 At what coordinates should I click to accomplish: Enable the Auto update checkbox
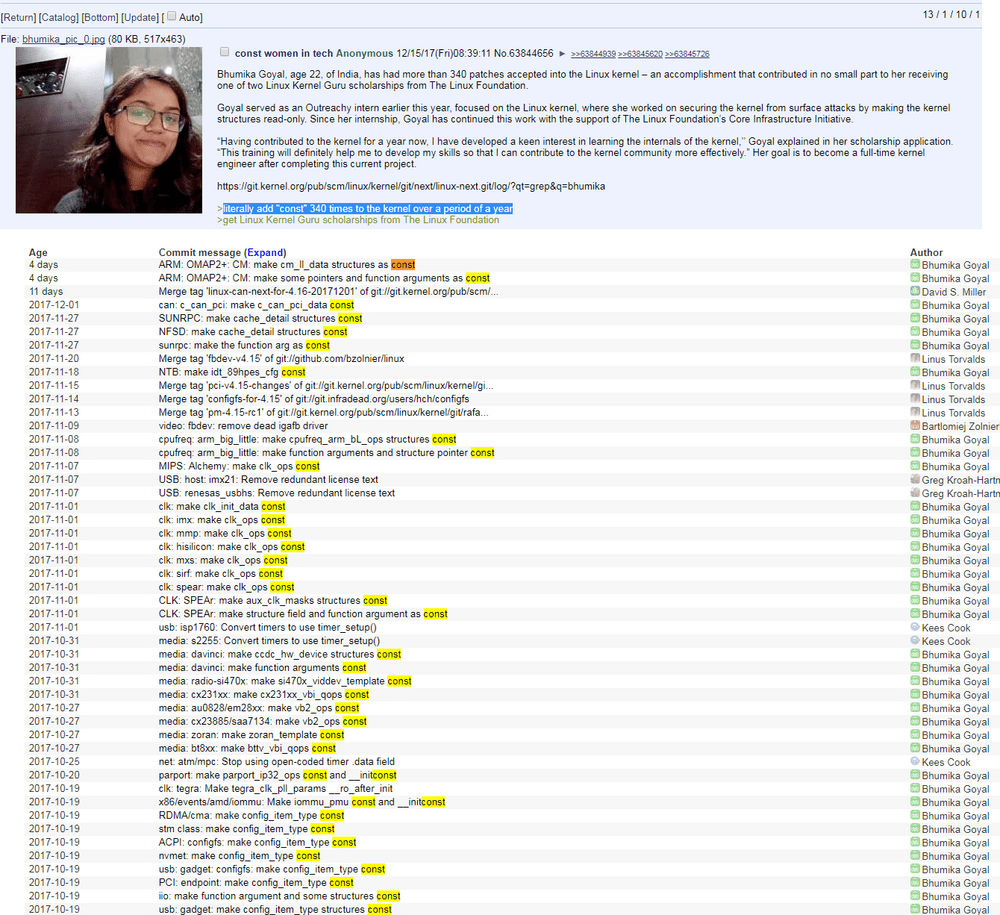[171, 17]
